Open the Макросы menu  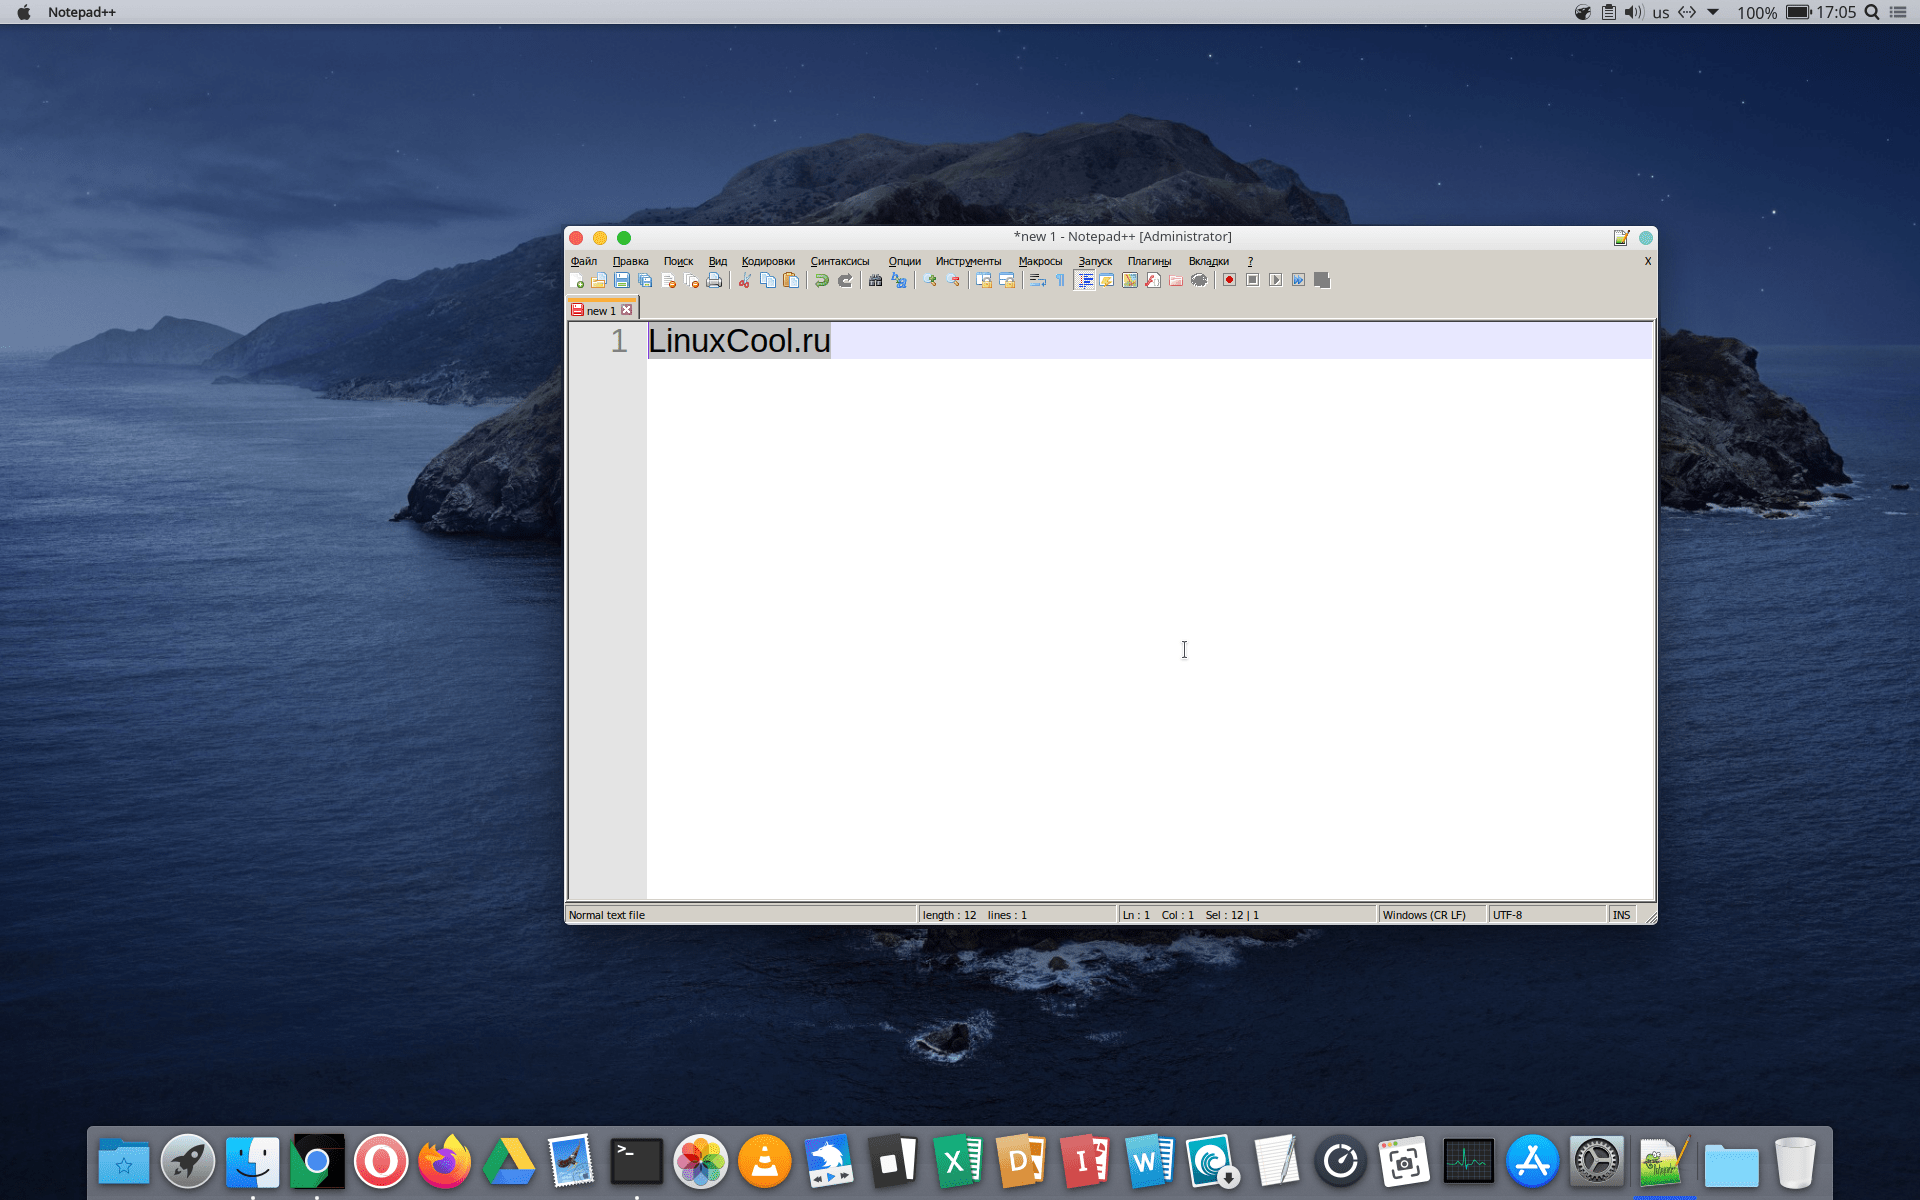1041,261
